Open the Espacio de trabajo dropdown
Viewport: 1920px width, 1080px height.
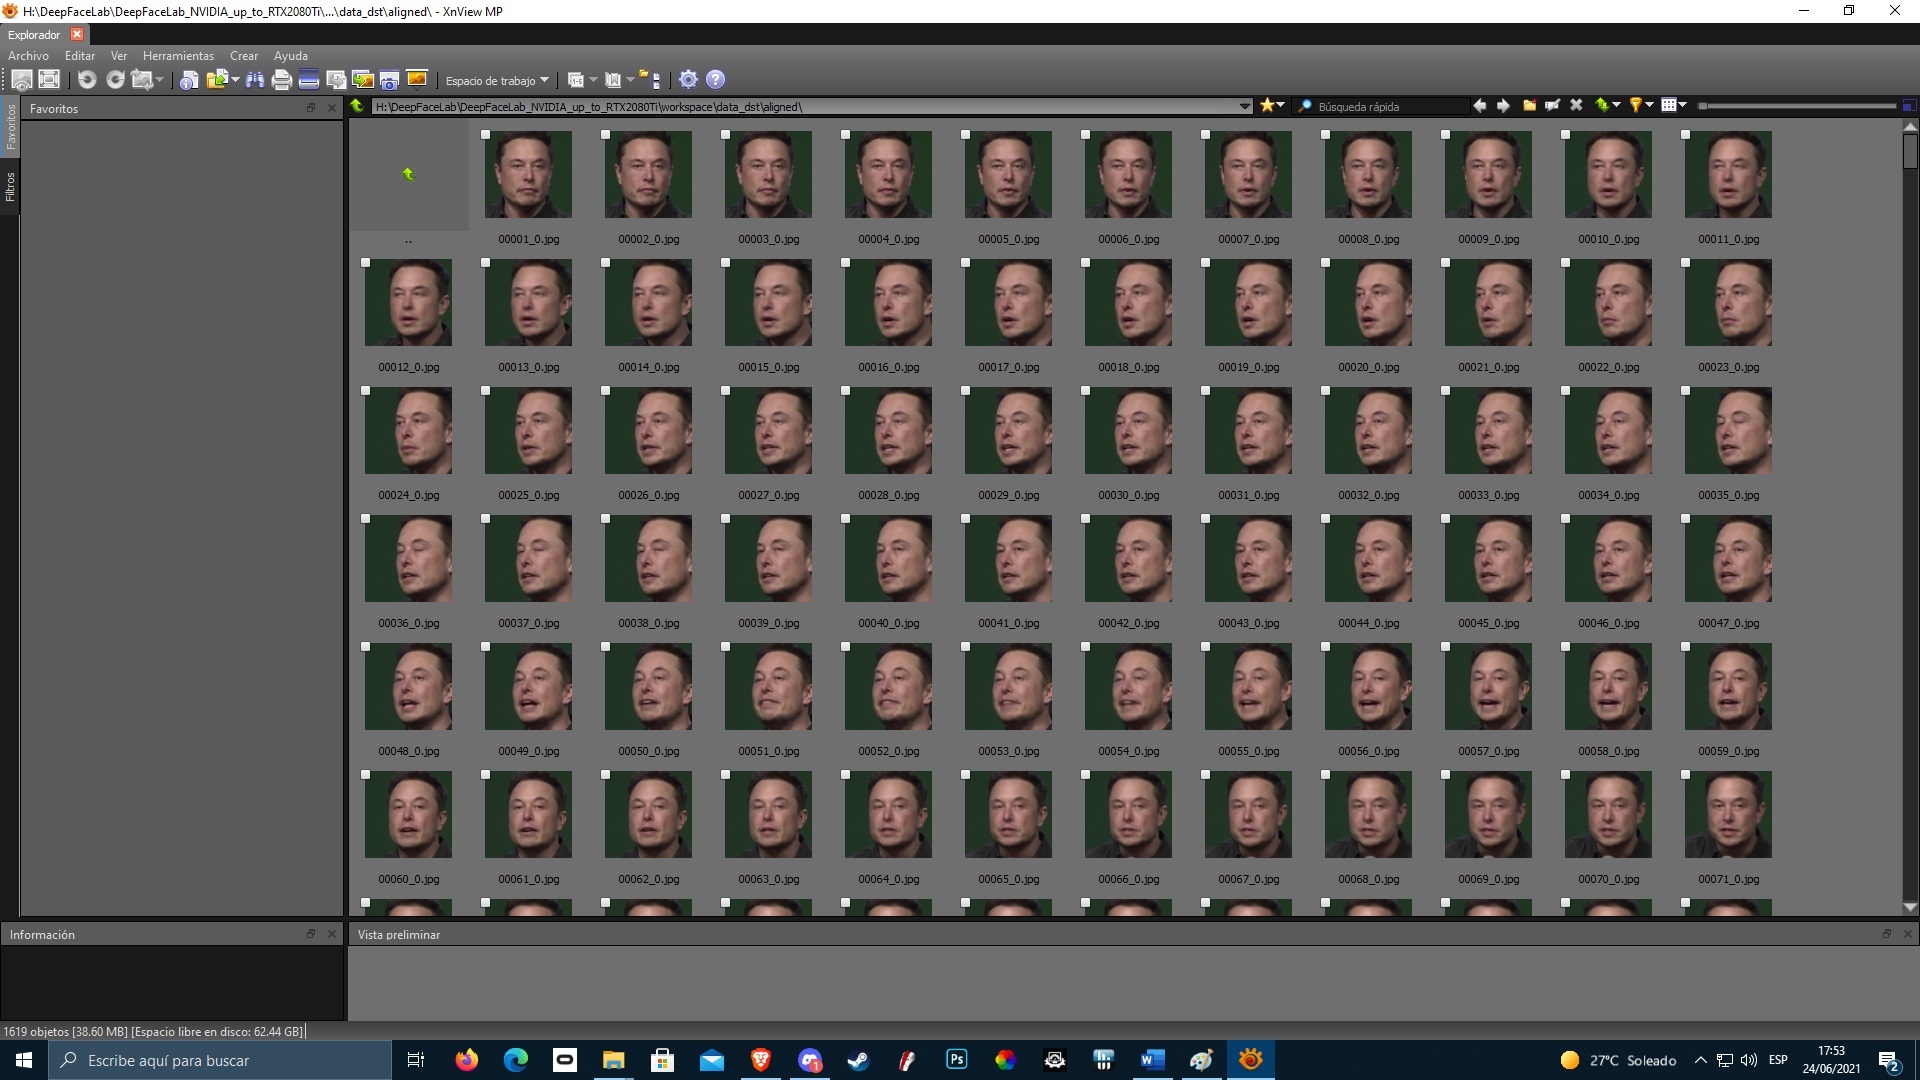point(497,80)
